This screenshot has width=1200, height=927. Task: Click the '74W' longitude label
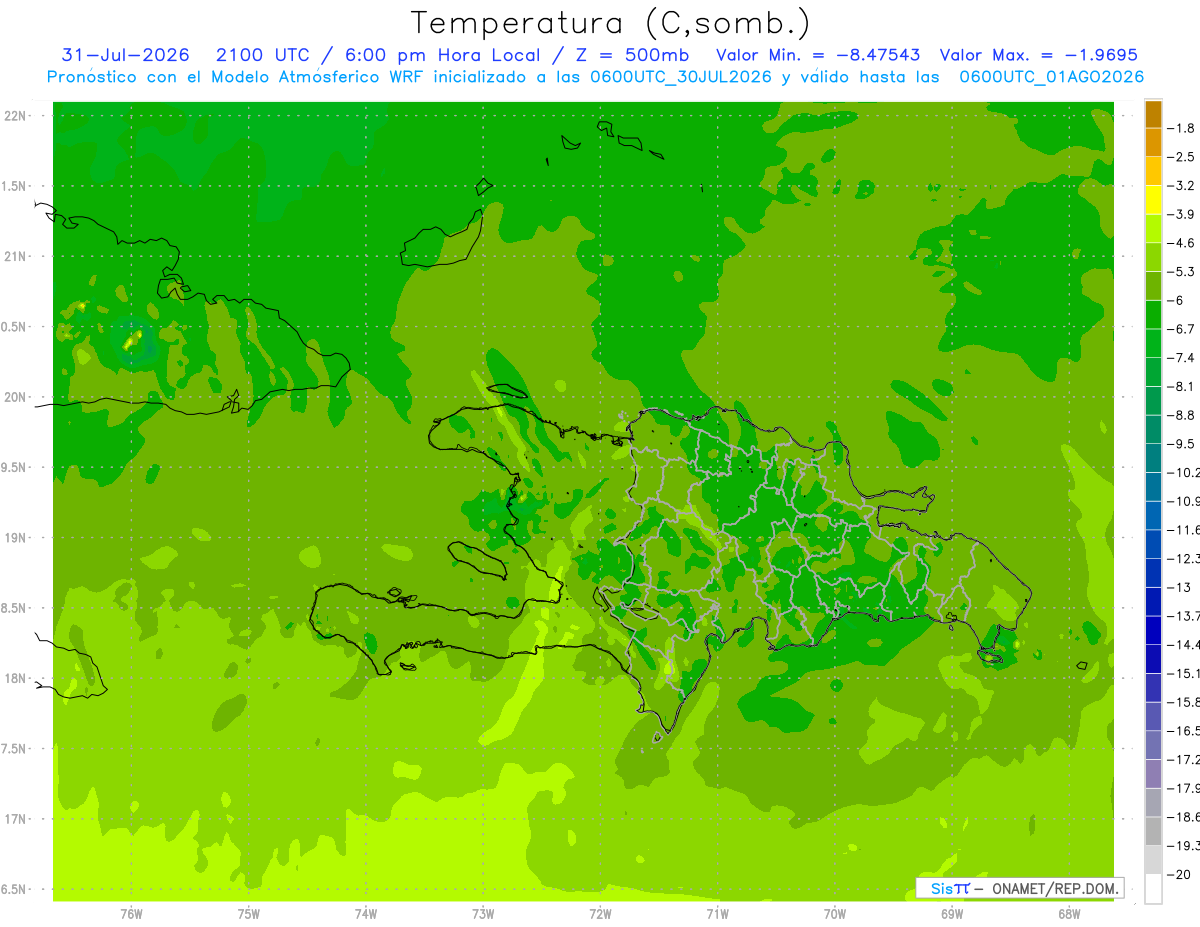tap(366, 914)
